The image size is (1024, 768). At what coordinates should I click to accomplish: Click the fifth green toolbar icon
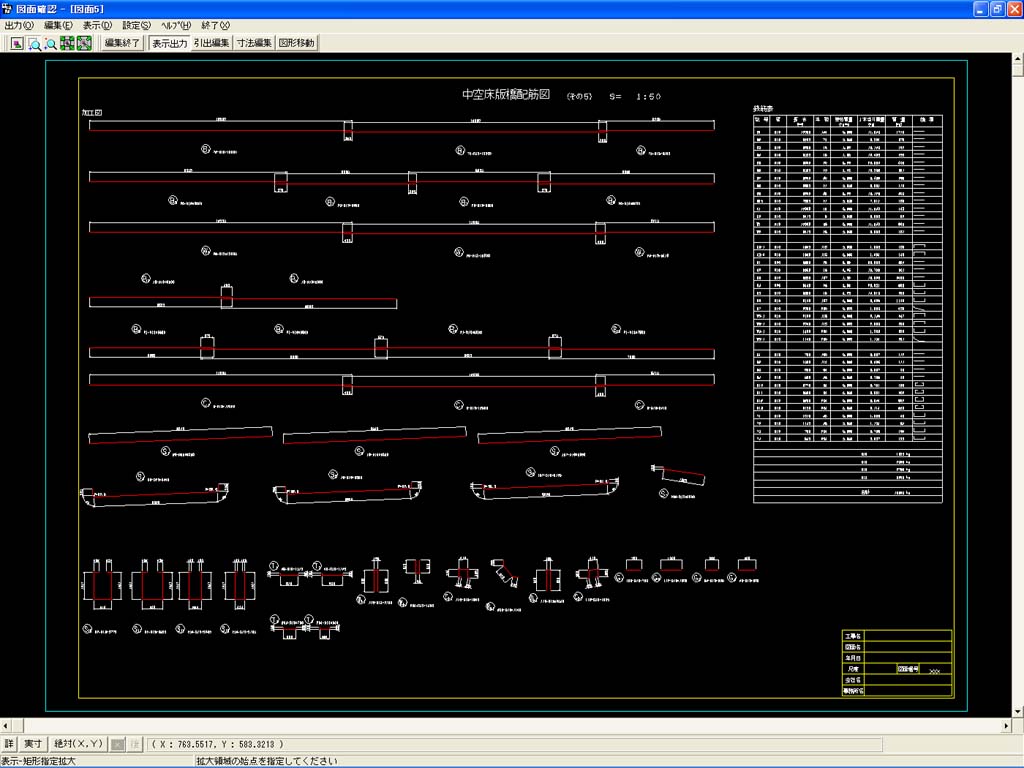click(84, 43)
